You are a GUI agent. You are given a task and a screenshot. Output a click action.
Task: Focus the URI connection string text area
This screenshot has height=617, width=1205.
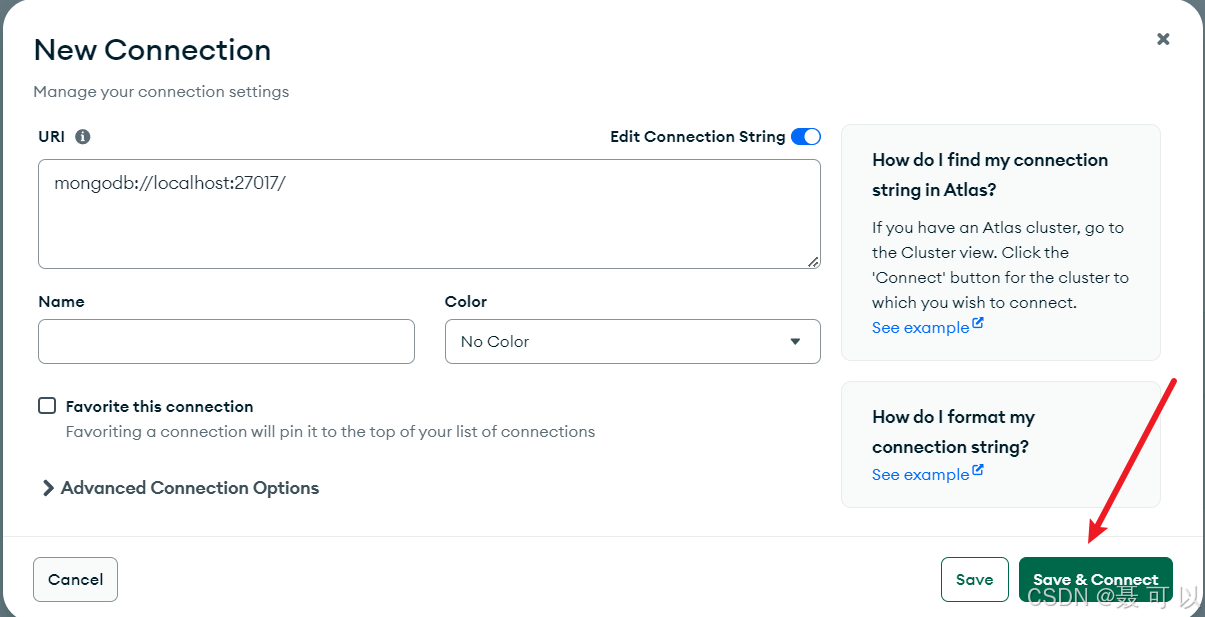[429, 214]
